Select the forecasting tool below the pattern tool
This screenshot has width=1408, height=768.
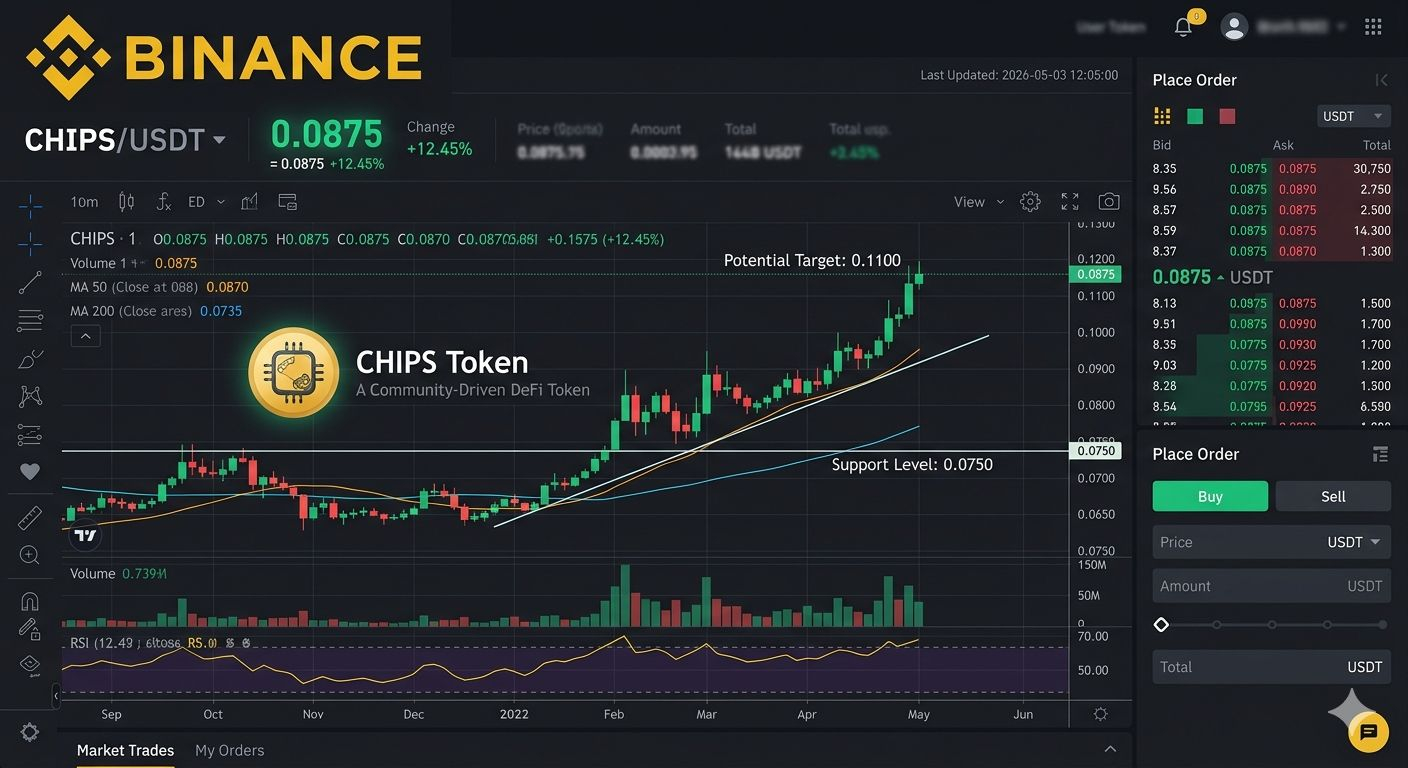[30, 435]
